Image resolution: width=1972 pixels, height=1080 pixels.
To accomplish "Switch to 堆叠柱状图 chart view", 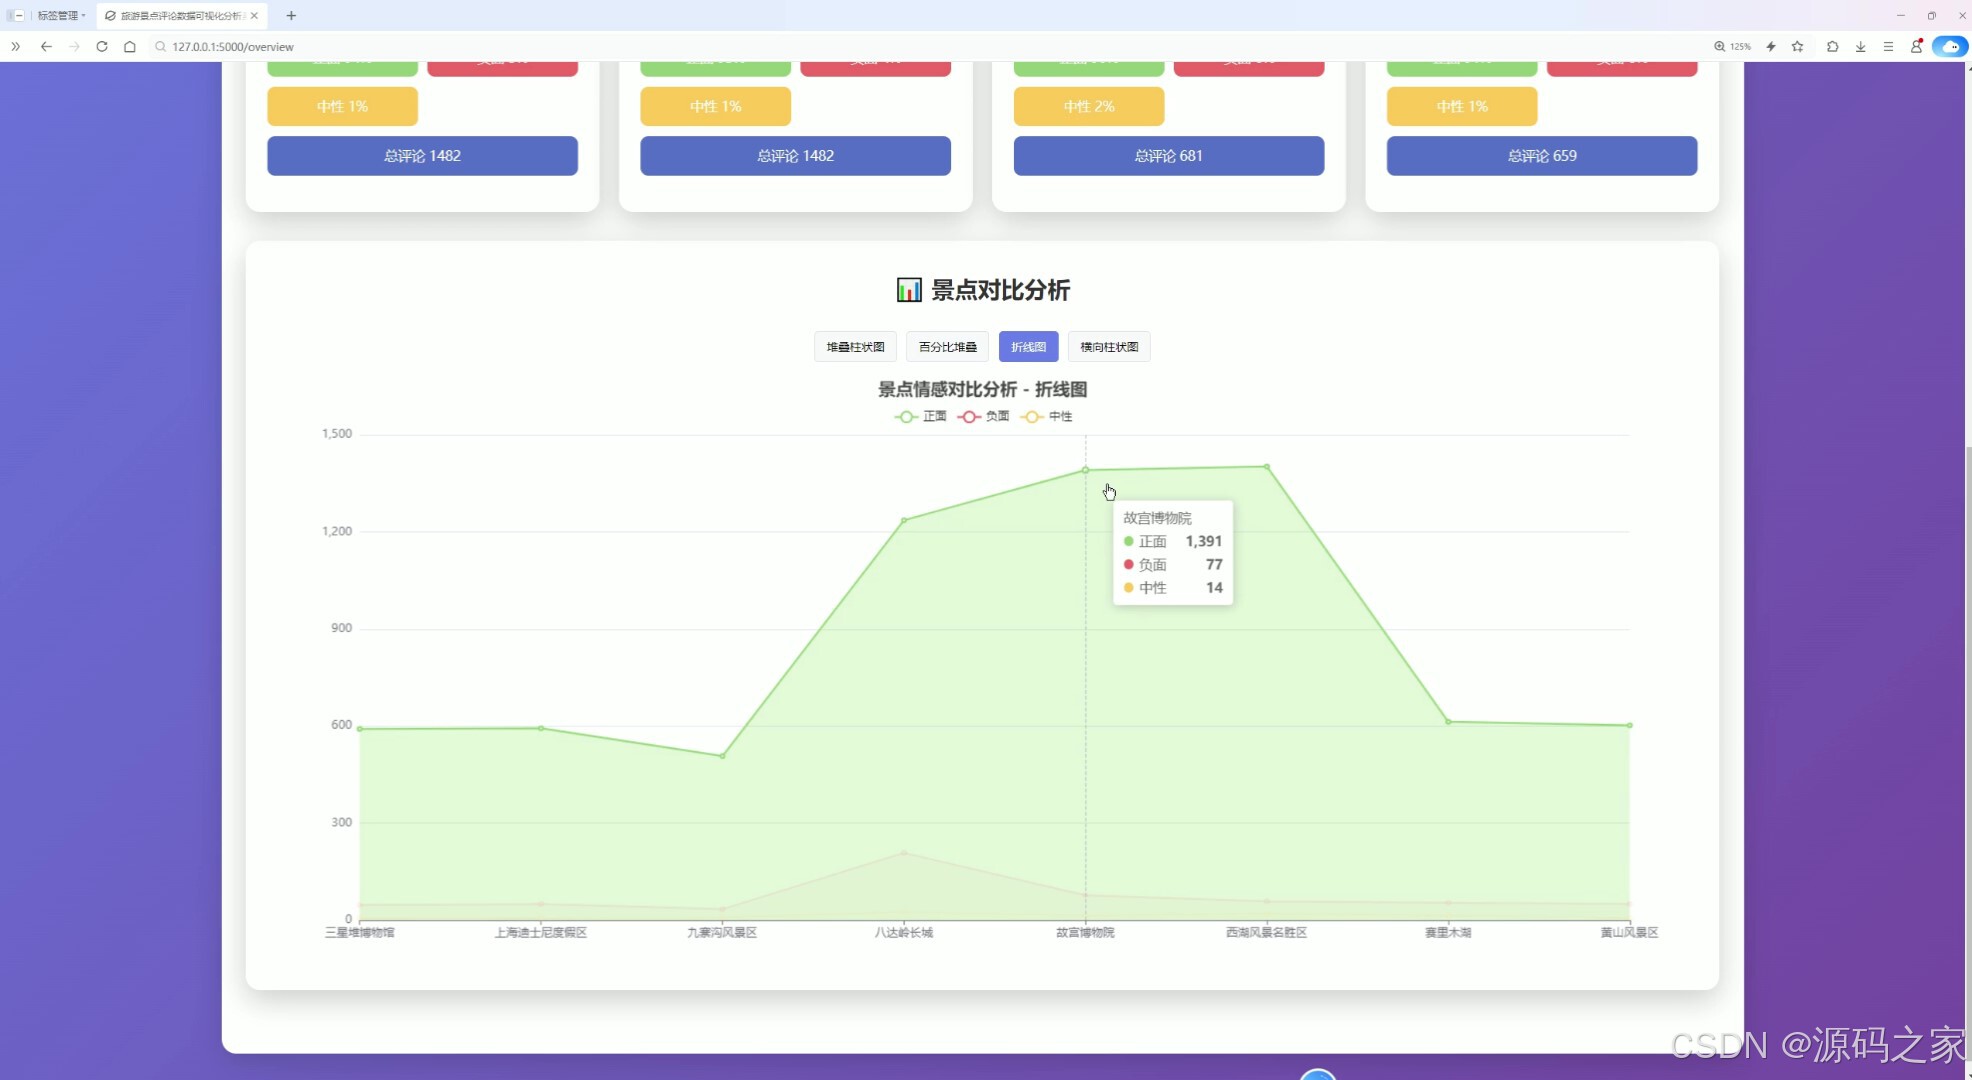I will (x=855, y=347).
